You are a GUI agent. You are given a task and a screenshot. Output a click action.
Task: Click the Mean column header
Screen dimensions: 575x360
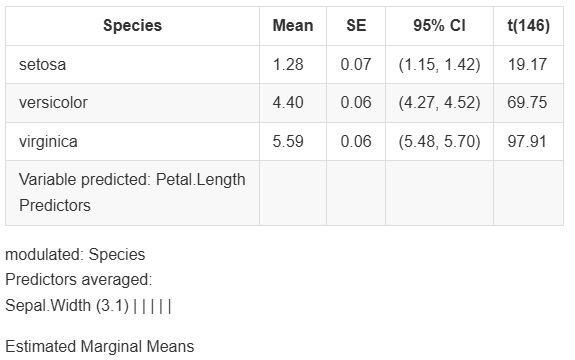pyautogui.click(x=293, y=26)
